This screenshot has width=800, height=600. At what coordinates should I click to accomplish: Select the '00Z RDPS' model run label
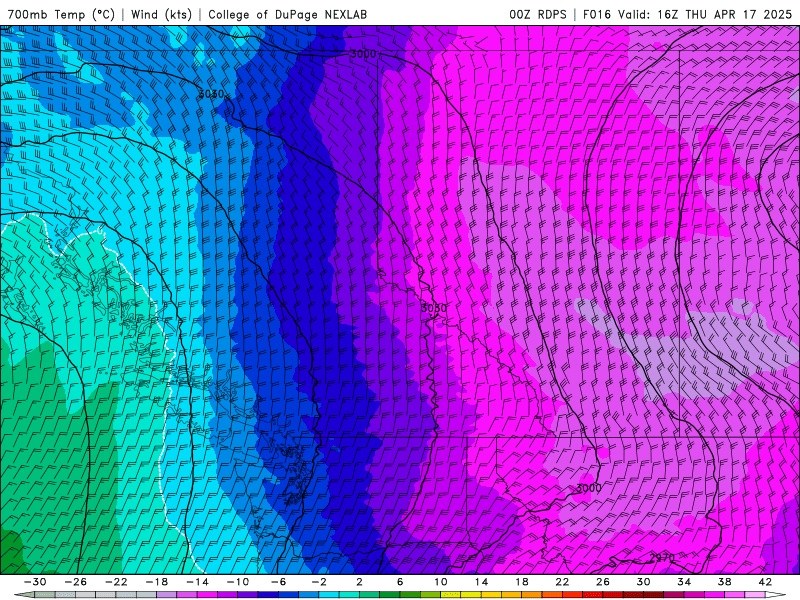(537, 14)
